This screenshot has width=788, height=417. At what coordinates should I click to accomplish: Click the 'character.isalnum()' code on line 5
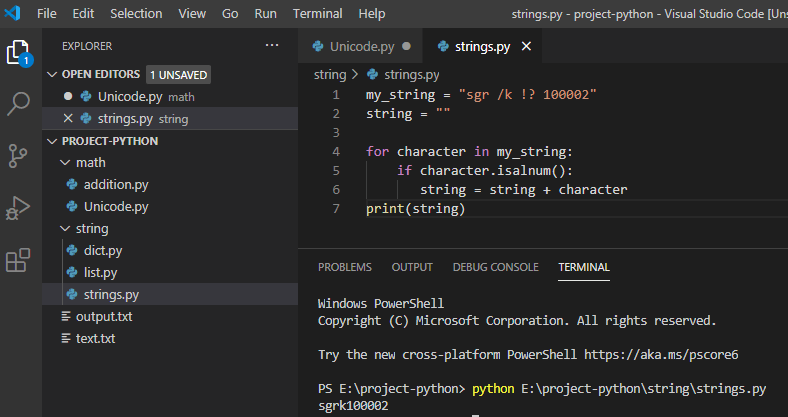(492, 171)
